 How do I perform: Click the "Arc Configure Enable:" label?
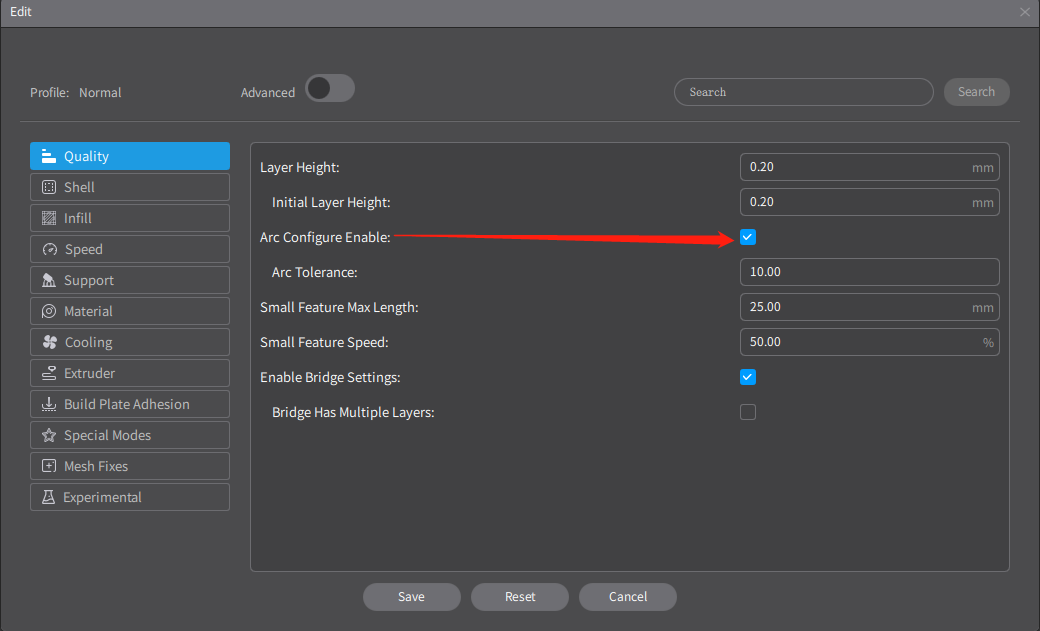pyautogui.click(x=325, y=238)
